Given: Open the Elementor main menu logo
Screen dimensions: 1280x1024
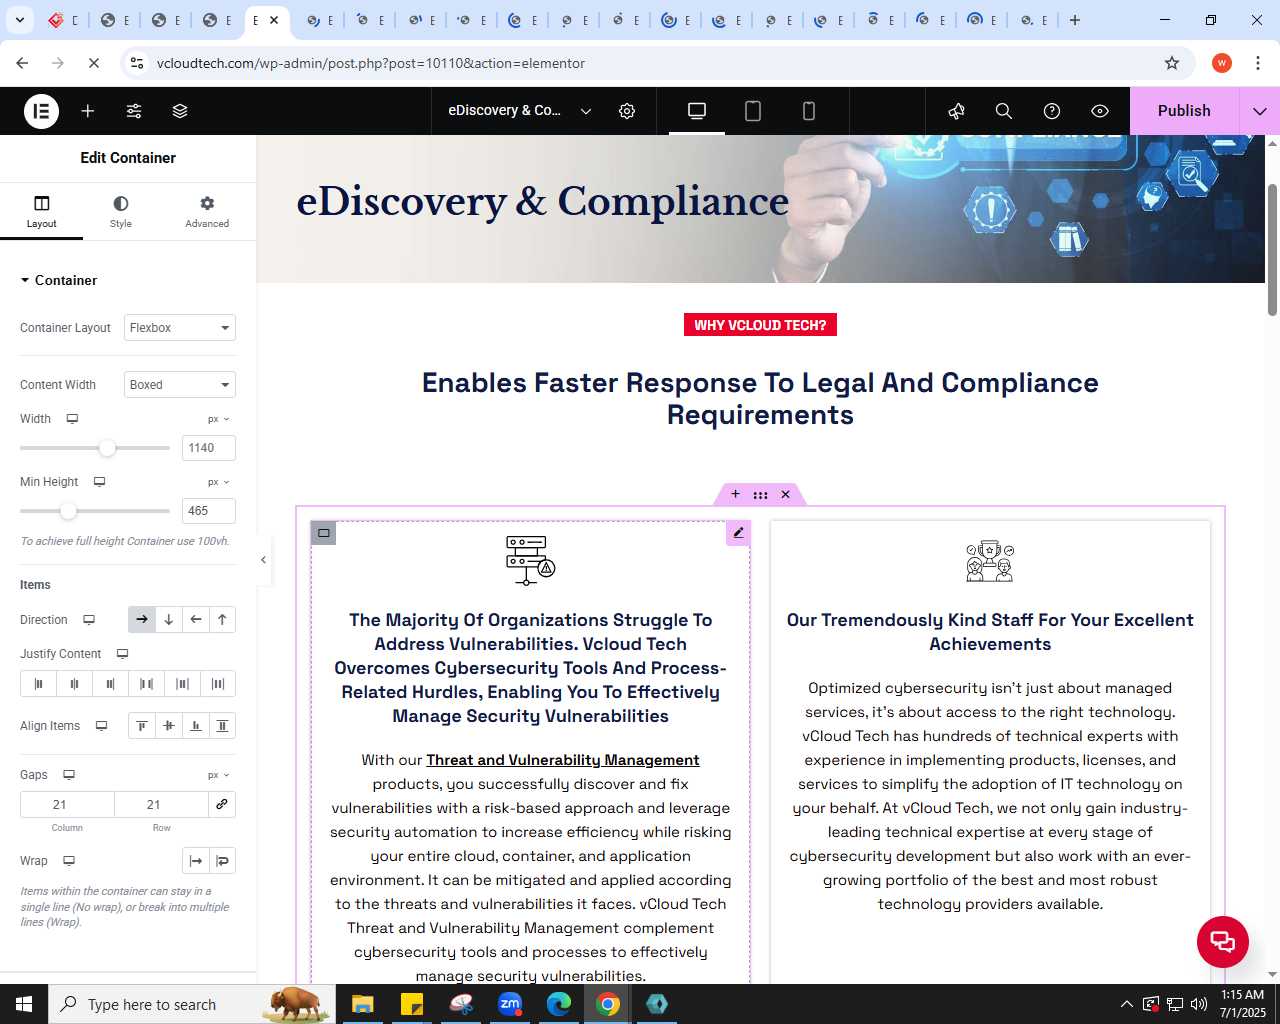Looking at the screenshot, I should point(41,111).
